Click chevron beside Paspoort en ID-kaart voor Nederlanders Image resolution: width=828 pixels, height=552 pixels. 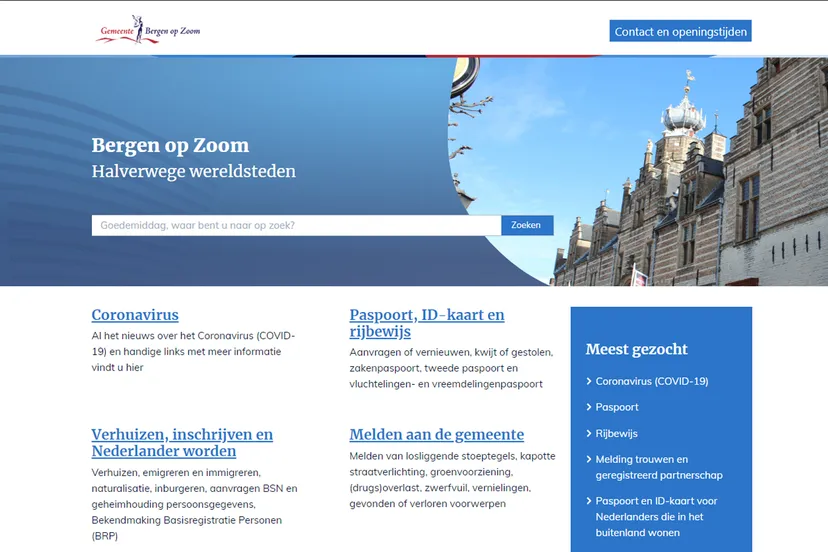[589, 500]
